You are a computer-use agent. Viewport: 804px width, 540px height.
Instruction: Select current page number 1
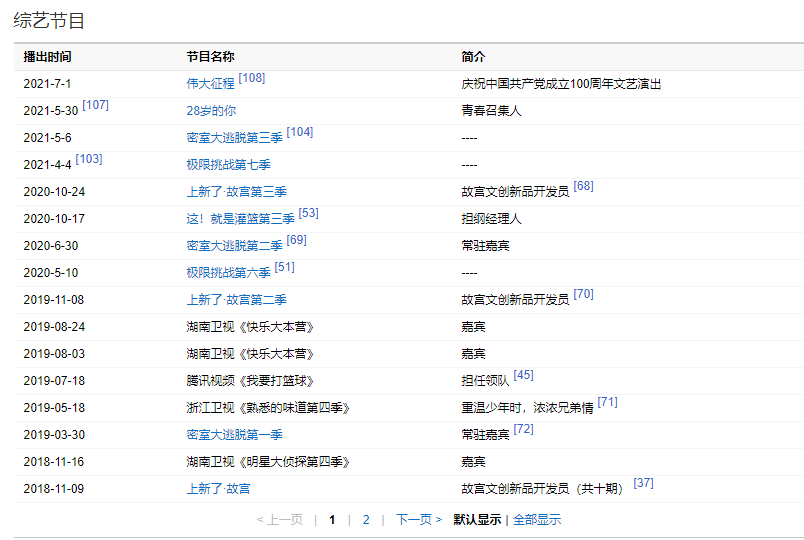pyautogui.click(x=332, y=520)
